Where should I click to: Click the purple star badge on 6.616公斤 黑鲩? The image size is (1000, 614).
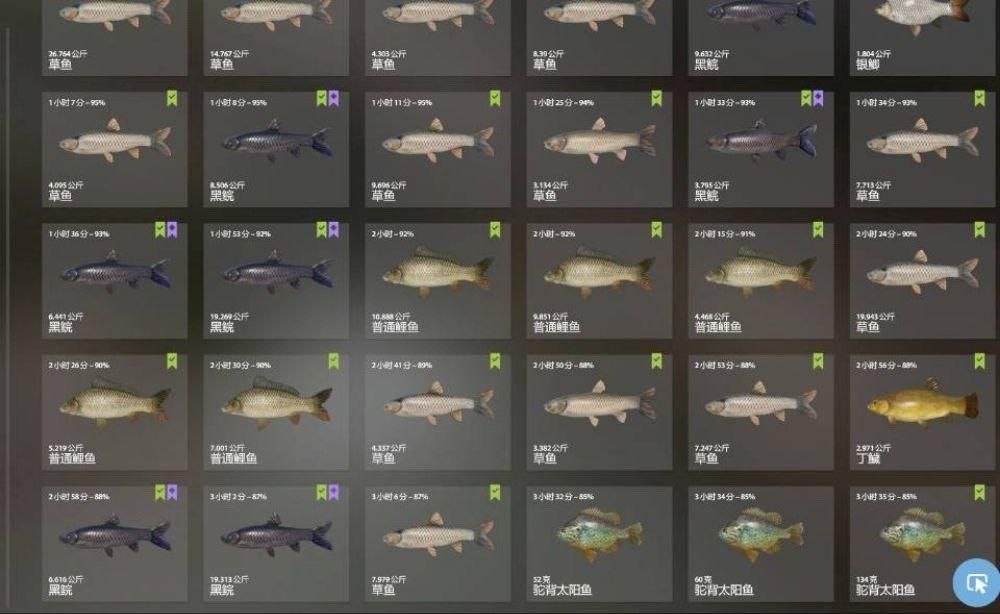click(x=172, y=492)
